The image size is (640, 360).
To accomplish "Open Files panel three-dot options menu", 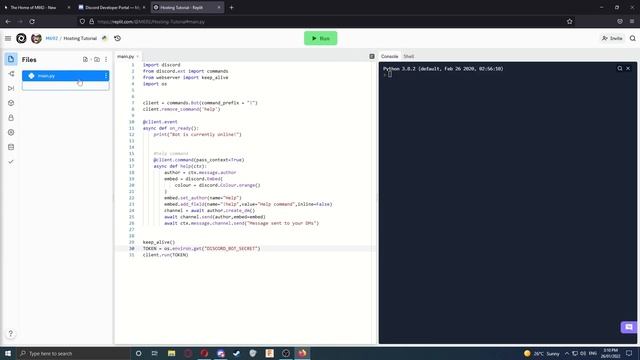I will click(106, 60).
